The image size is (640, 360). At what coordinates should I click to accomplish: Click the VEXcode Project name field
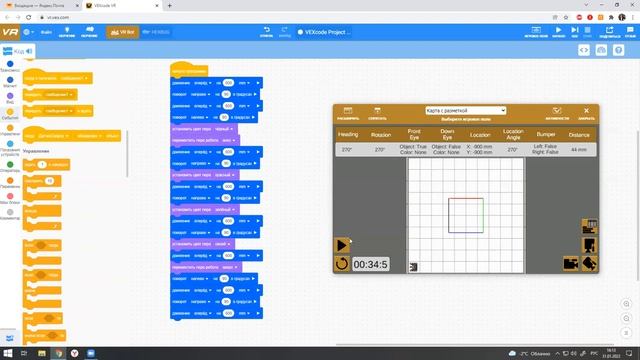(x=323, y=32)
